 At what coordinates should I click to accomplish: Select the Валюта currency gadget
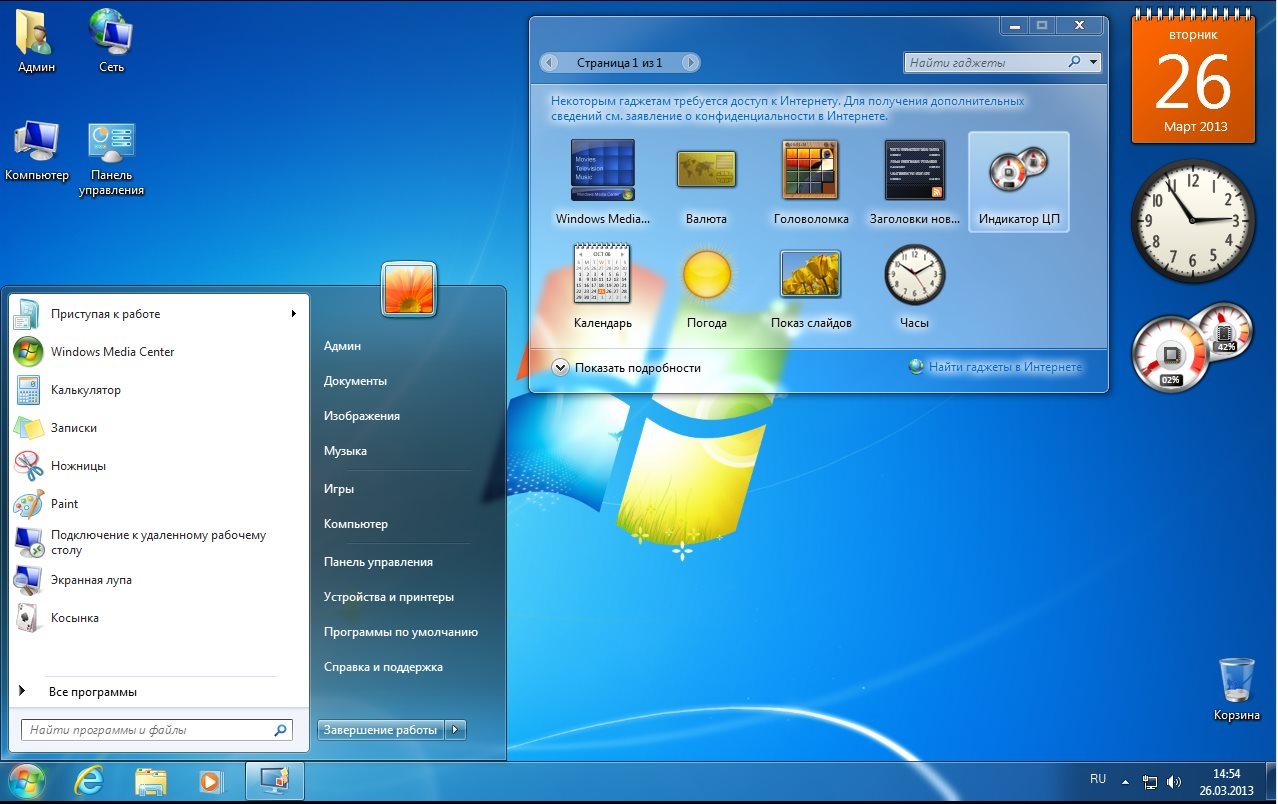coord(706,170)
